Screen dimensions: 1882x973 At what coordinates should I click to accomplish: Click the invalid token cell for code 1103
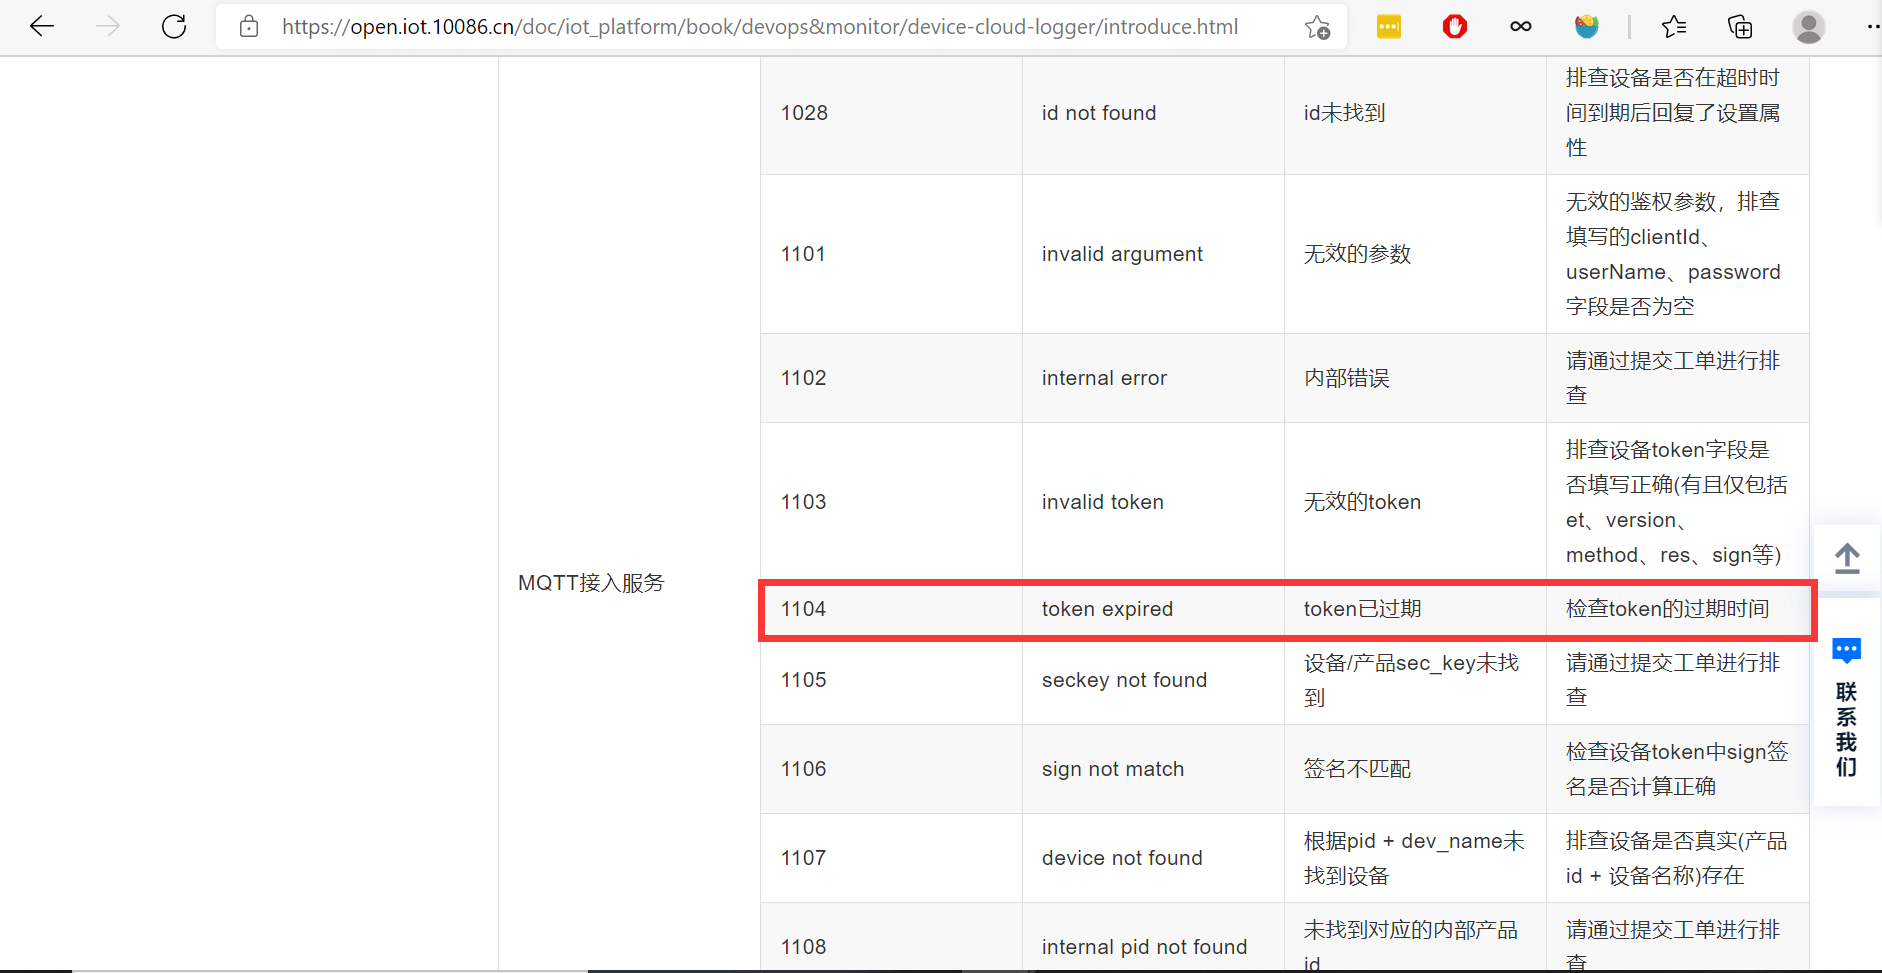pyautogui.click(x=1102, y=501)
